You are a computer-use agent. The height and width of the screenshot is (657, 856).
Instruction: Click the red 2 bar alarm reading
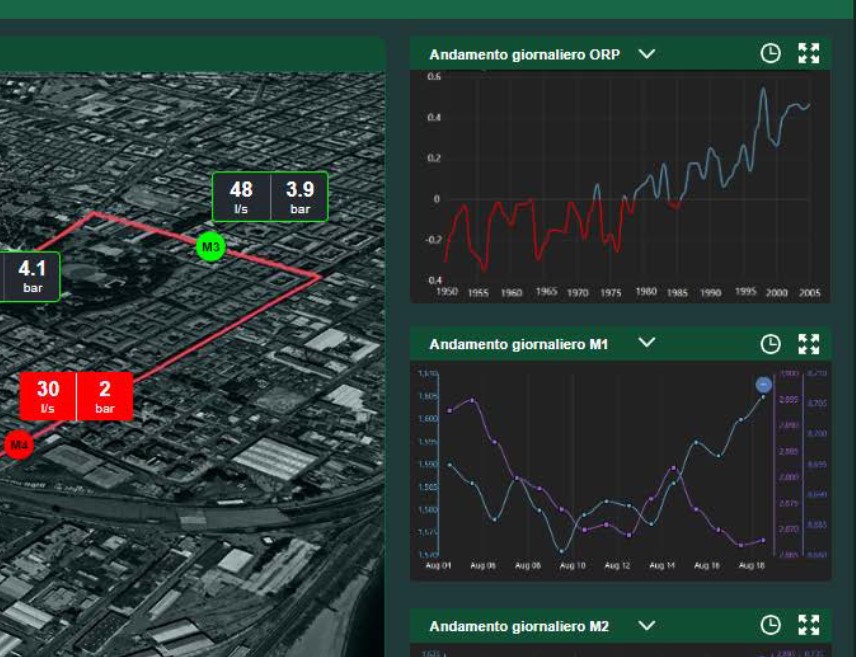105,395
